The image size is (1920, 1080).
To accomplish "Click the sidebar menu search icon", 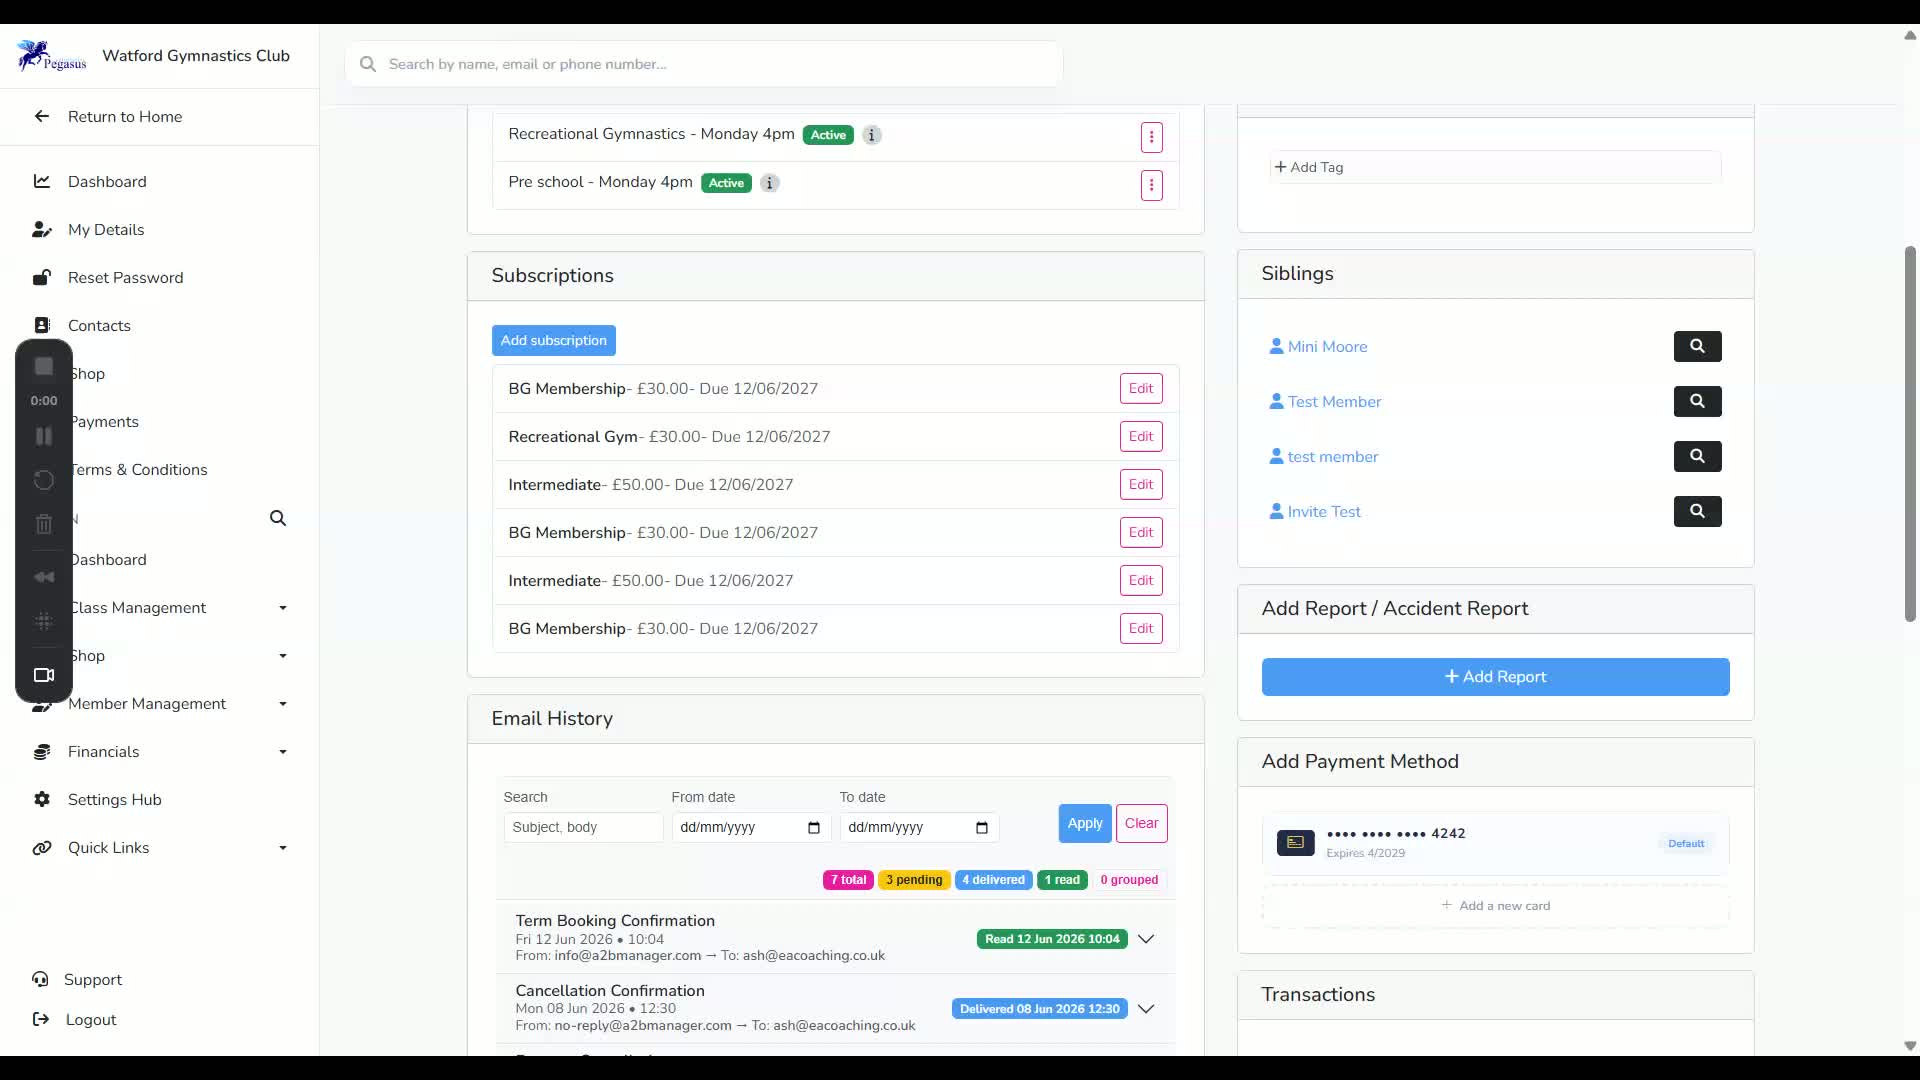I will coord(278,518).
